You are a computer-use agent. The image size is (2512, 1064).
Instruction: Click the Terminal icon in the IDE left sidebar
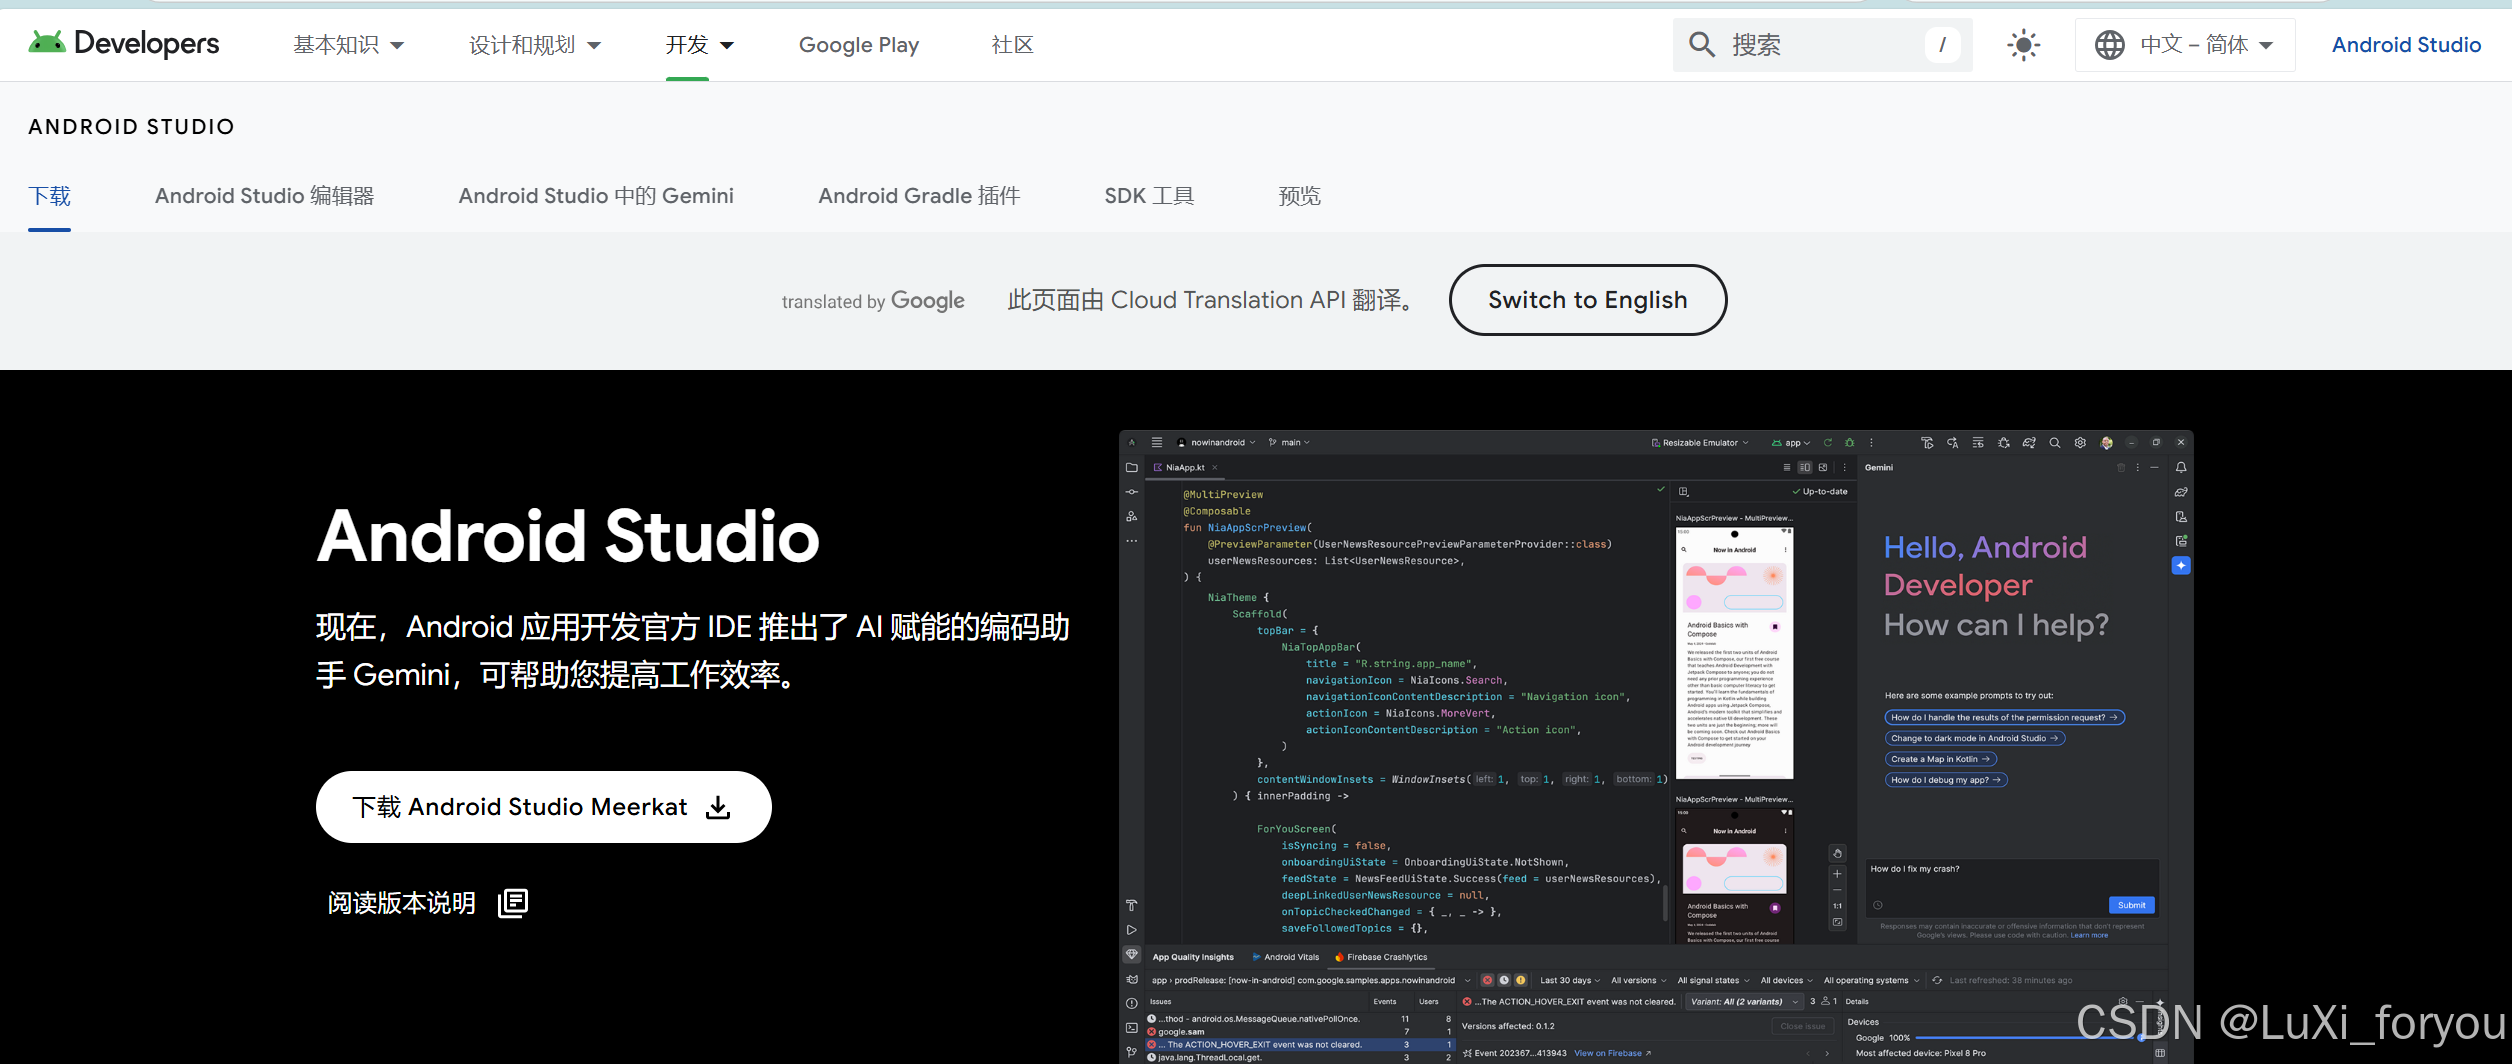[x=1132, y=1028]
